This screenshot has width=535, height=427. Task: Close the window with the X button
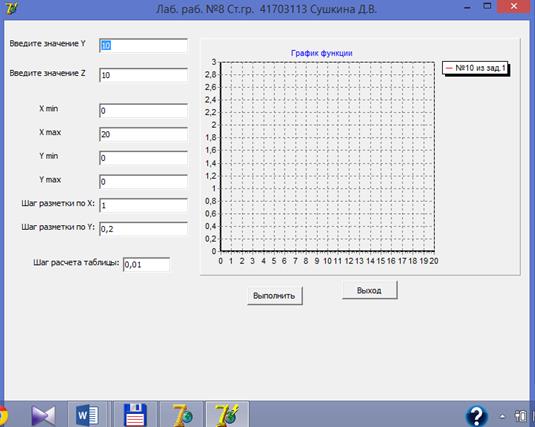coord(514,6)
